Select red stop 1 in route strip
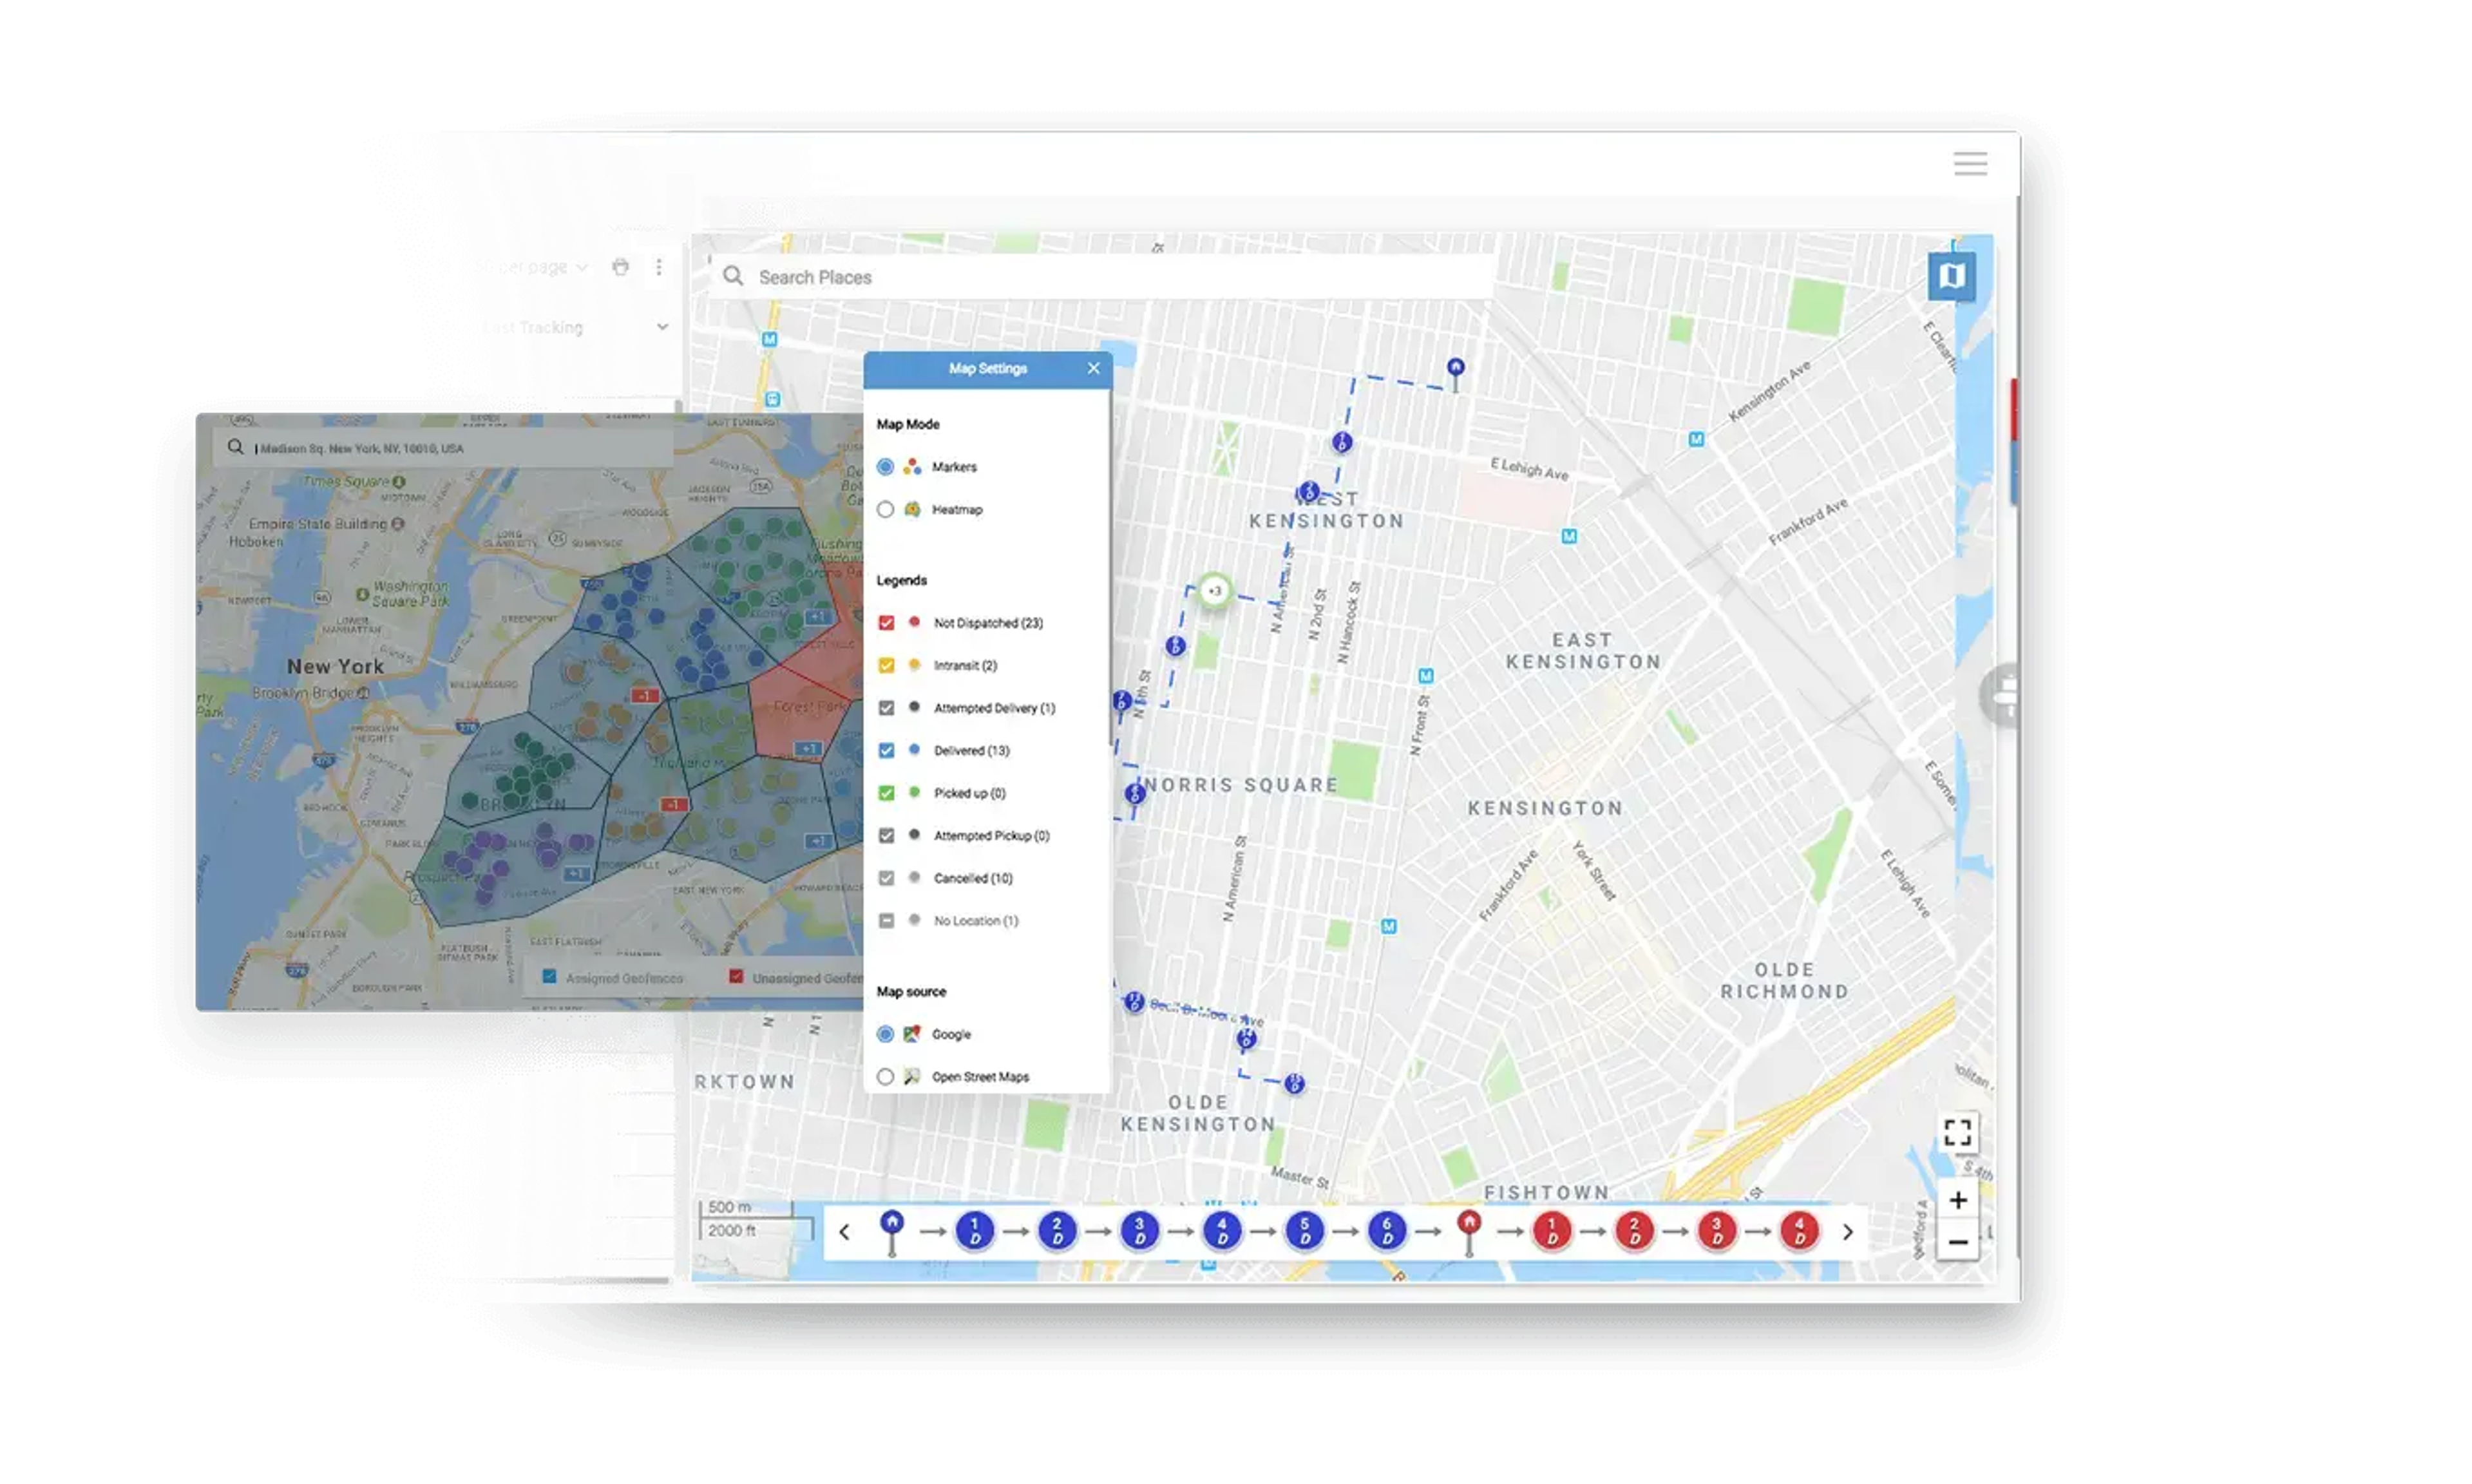The height and width of the screenshot is (1484, 2472). (1552, 1232)
